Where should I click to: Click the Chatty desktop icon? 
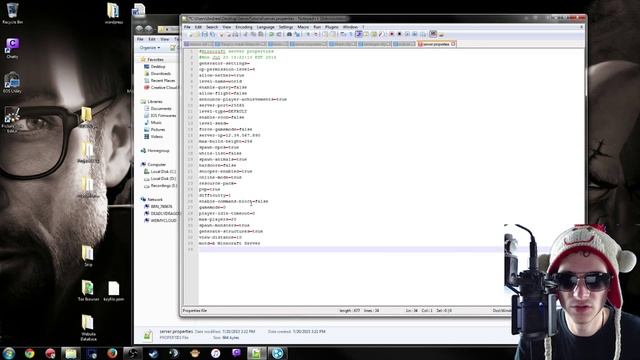12,48
